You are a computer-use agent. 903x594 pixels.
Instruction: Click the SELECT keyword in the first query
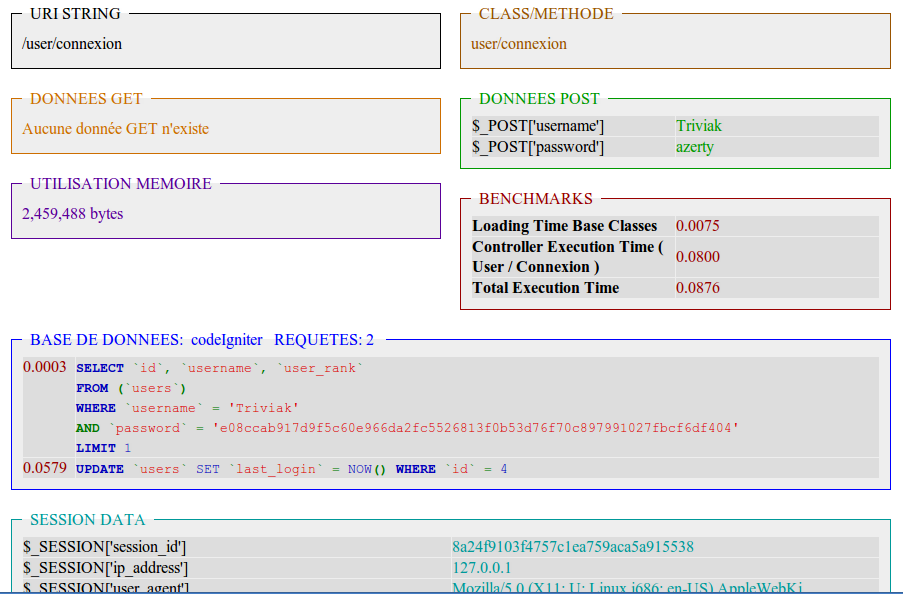pos(100,368)
